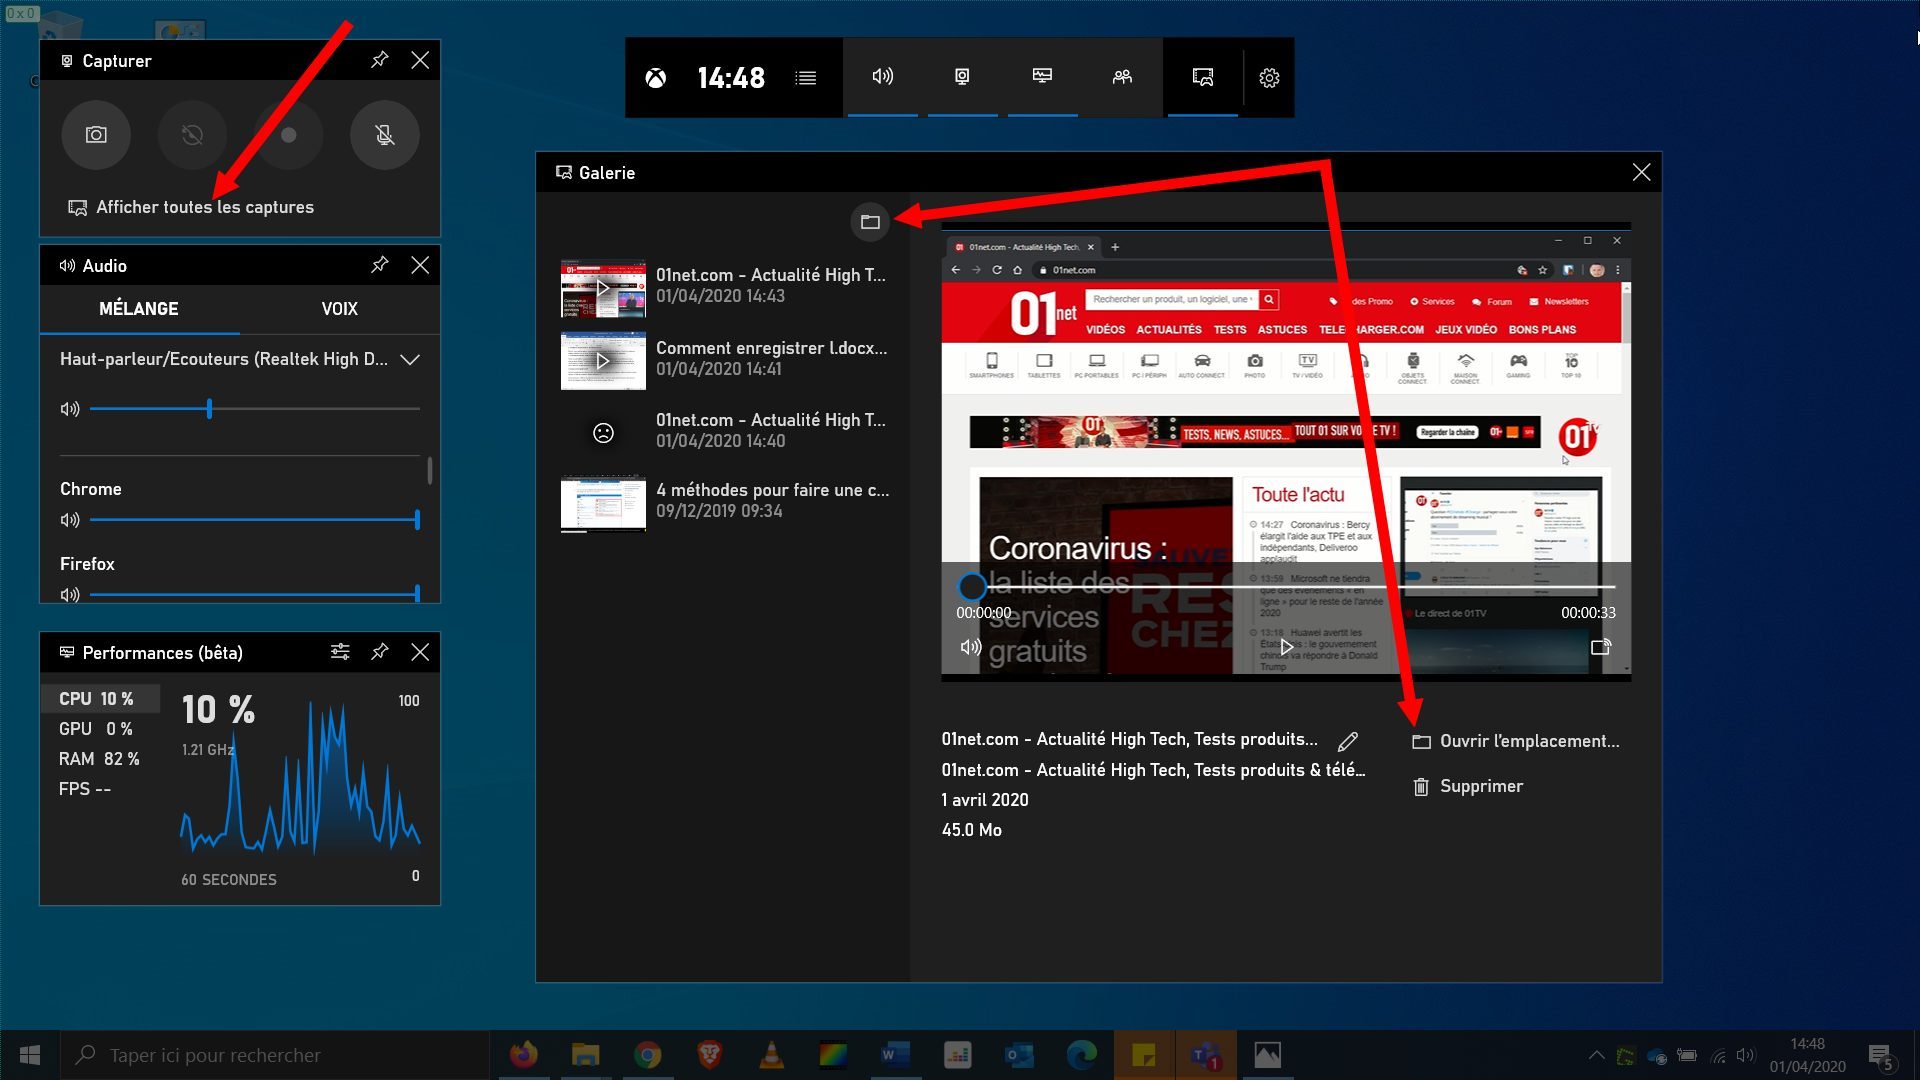Close the Galerie window
Image resolution: width=1920 pixels, height=1080 pixels.
click(1641, 172)
